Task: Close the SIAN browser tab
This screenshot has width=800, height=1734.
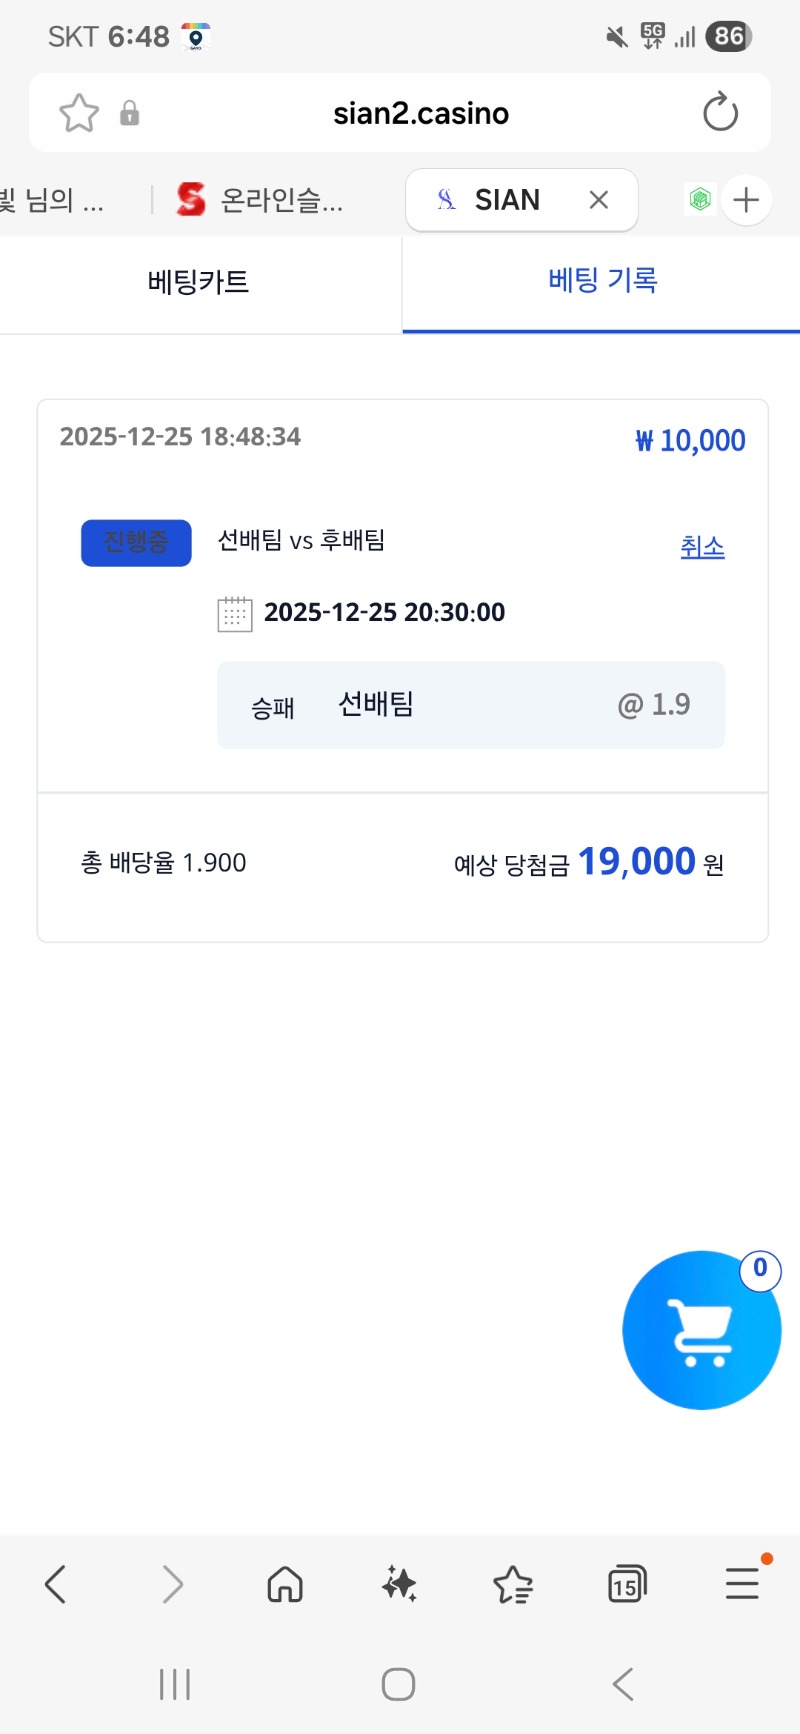Action: pyautogui.click(x=599, y=200)
